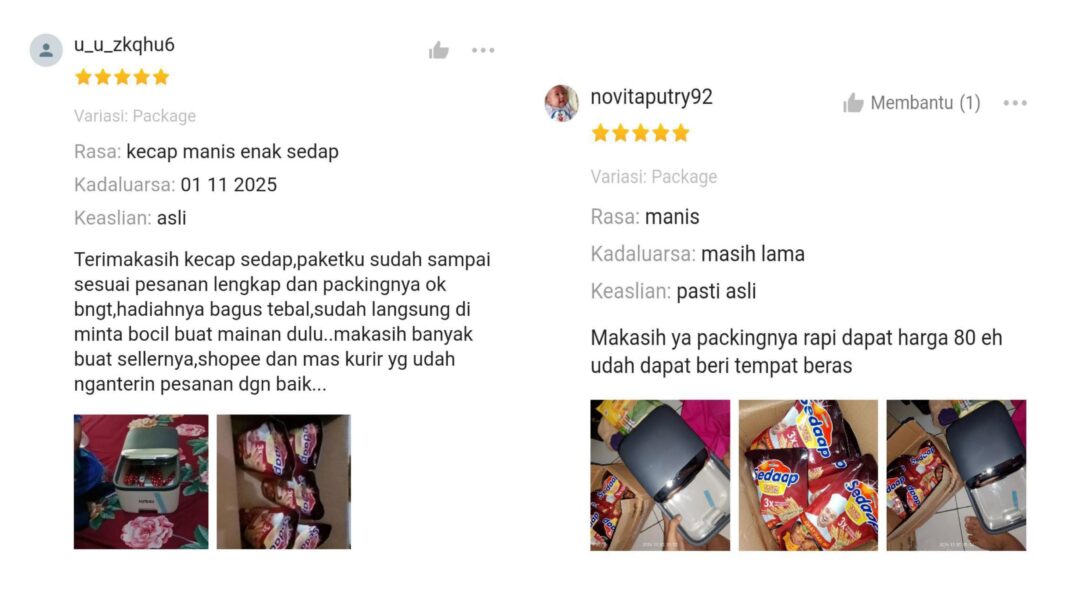Open three-dot menu on u_u_zkqhu6's review
Viewport: 1068px width, 601px height.
[x=483, y=50]
